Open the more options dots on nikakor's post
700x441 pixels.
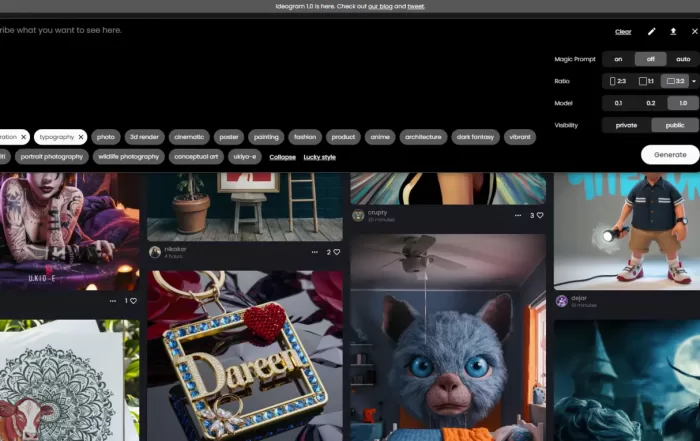315,252
